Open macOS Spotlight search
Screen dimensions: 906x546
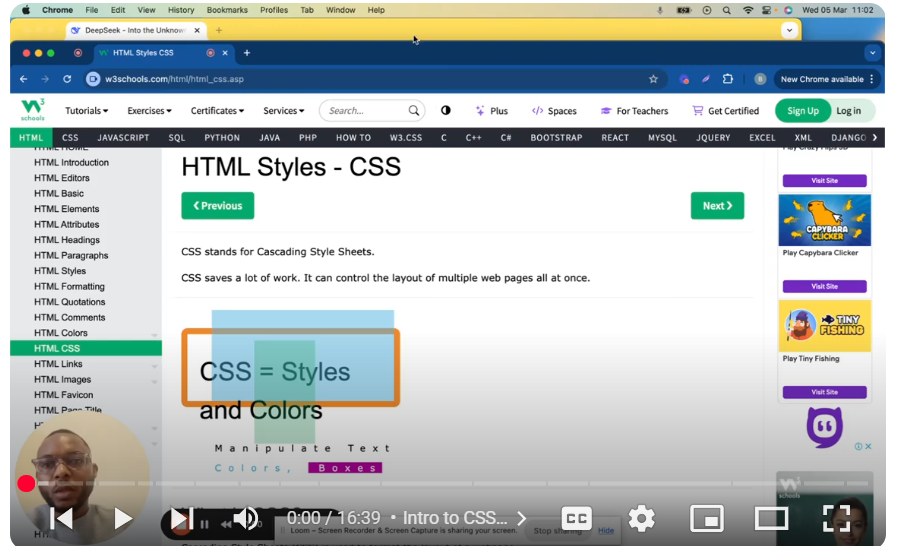[x=726, y=10]
